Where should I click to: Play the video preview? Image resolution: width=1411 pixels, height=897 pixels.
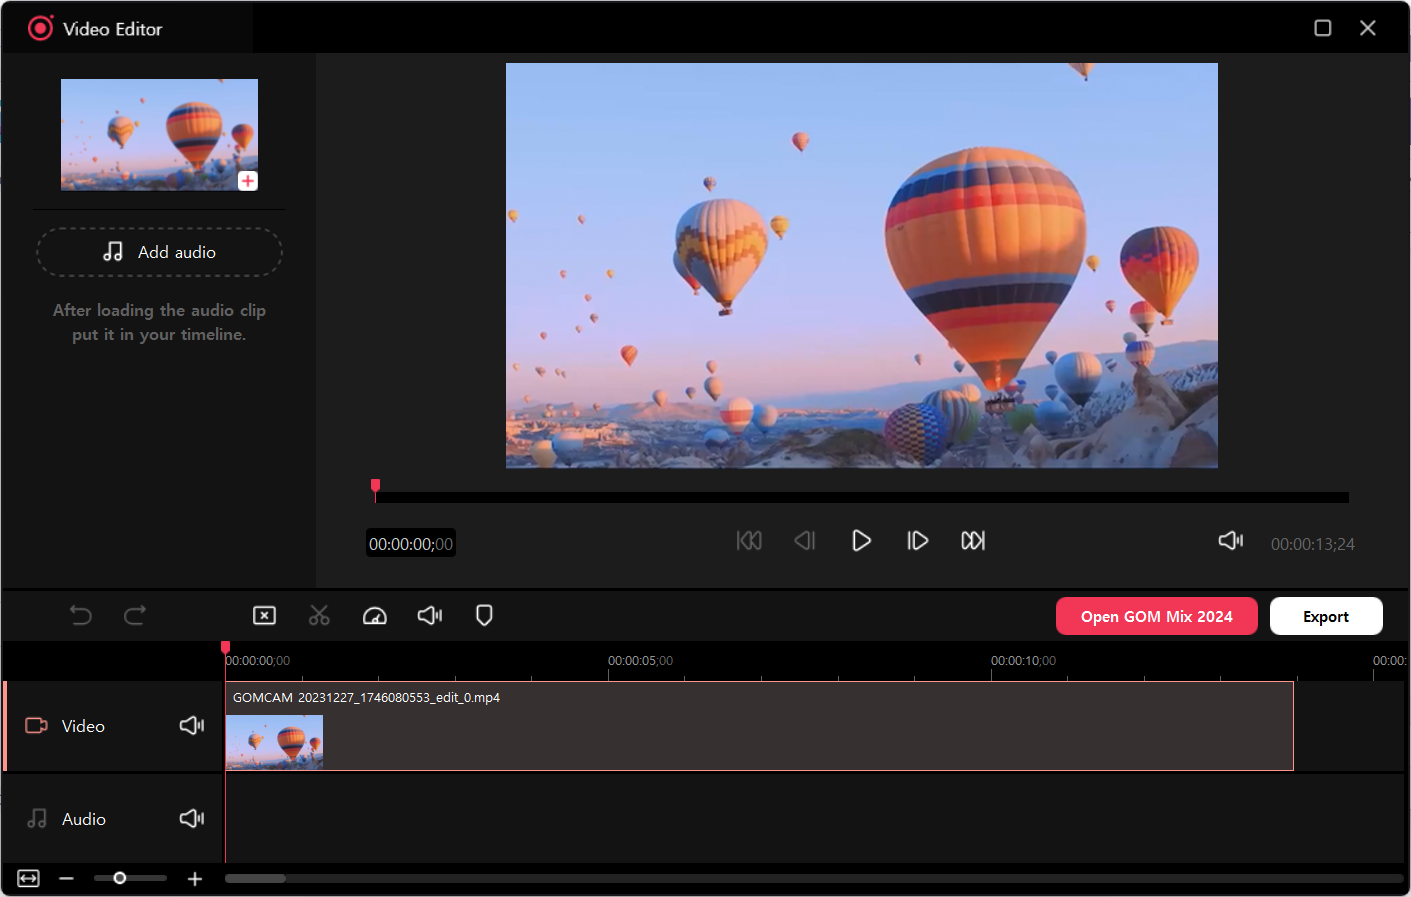pyautogui.click(x=861, y=541)
